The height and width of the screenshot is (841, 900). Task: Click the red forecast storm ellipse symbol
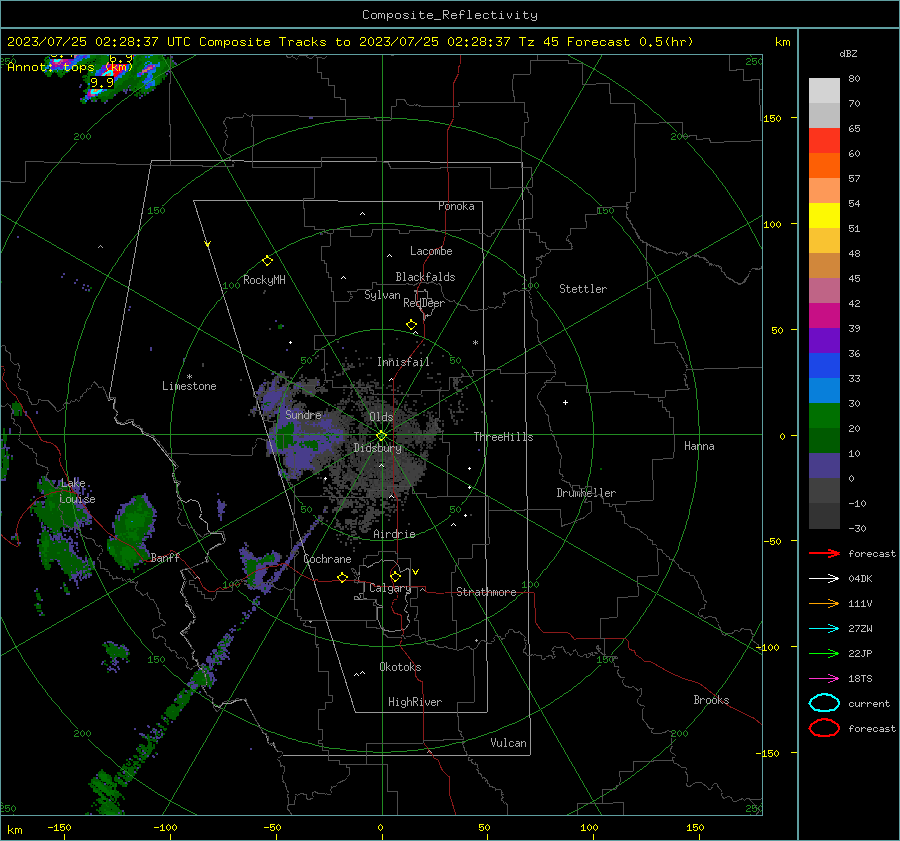click(824, 728)
